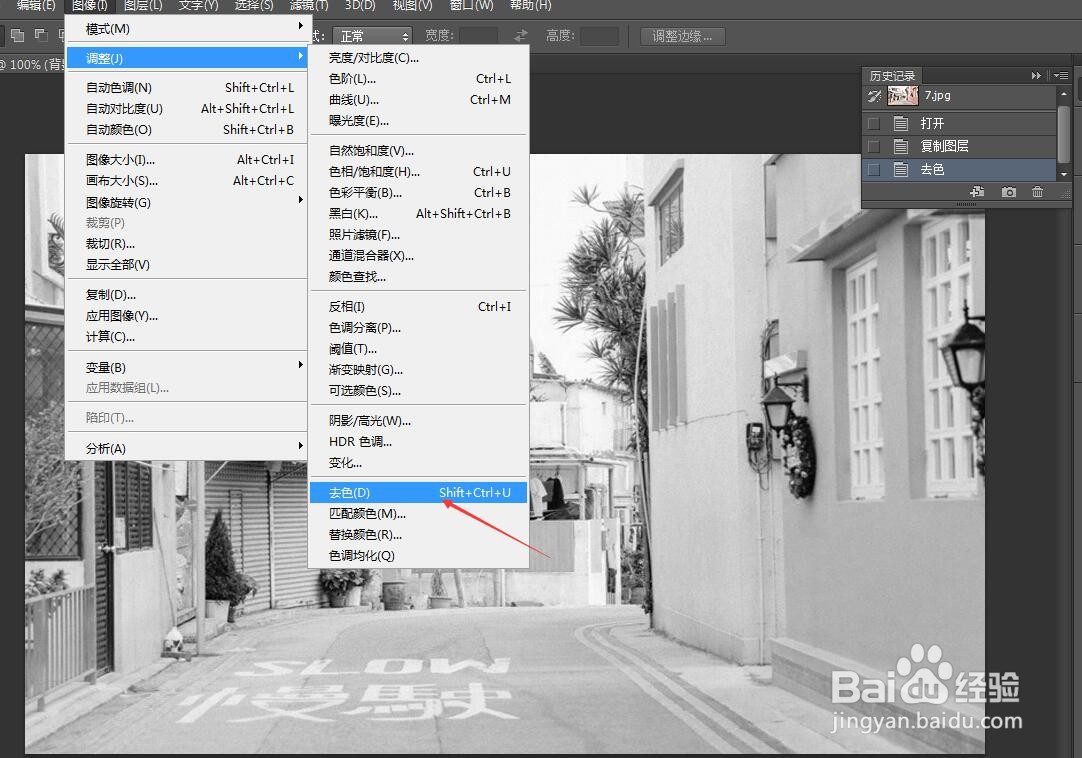Collapse the History panel using double-arrow icon
1082x758 pixels.
[1036, 75]
